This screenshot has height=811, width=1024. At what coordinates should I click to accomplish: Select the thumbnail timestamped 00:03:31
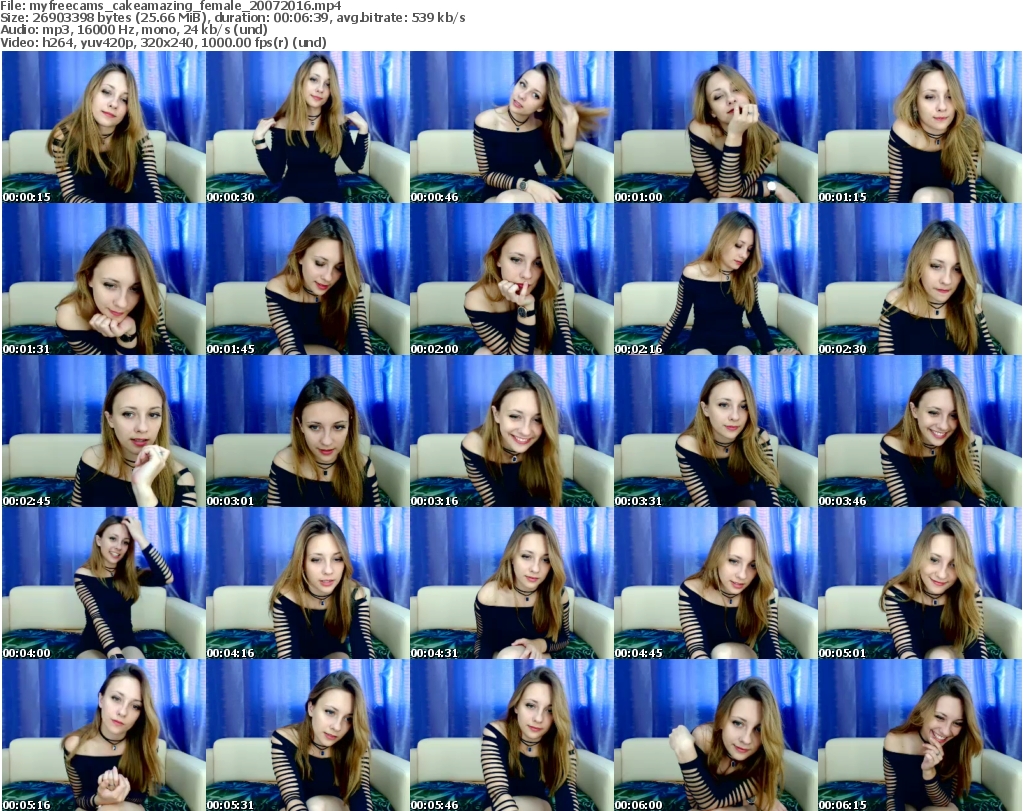(x=715, y=431)
